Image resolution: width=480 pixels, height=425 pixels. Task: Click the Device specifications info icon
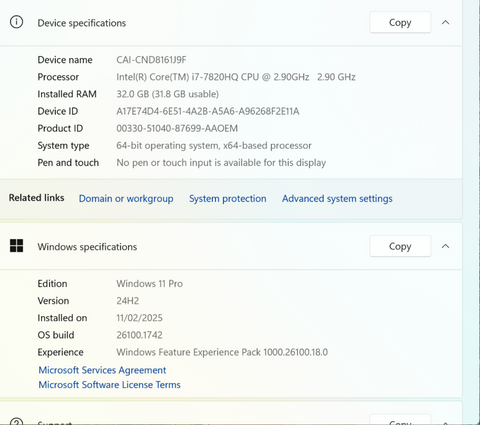[16, 22]
